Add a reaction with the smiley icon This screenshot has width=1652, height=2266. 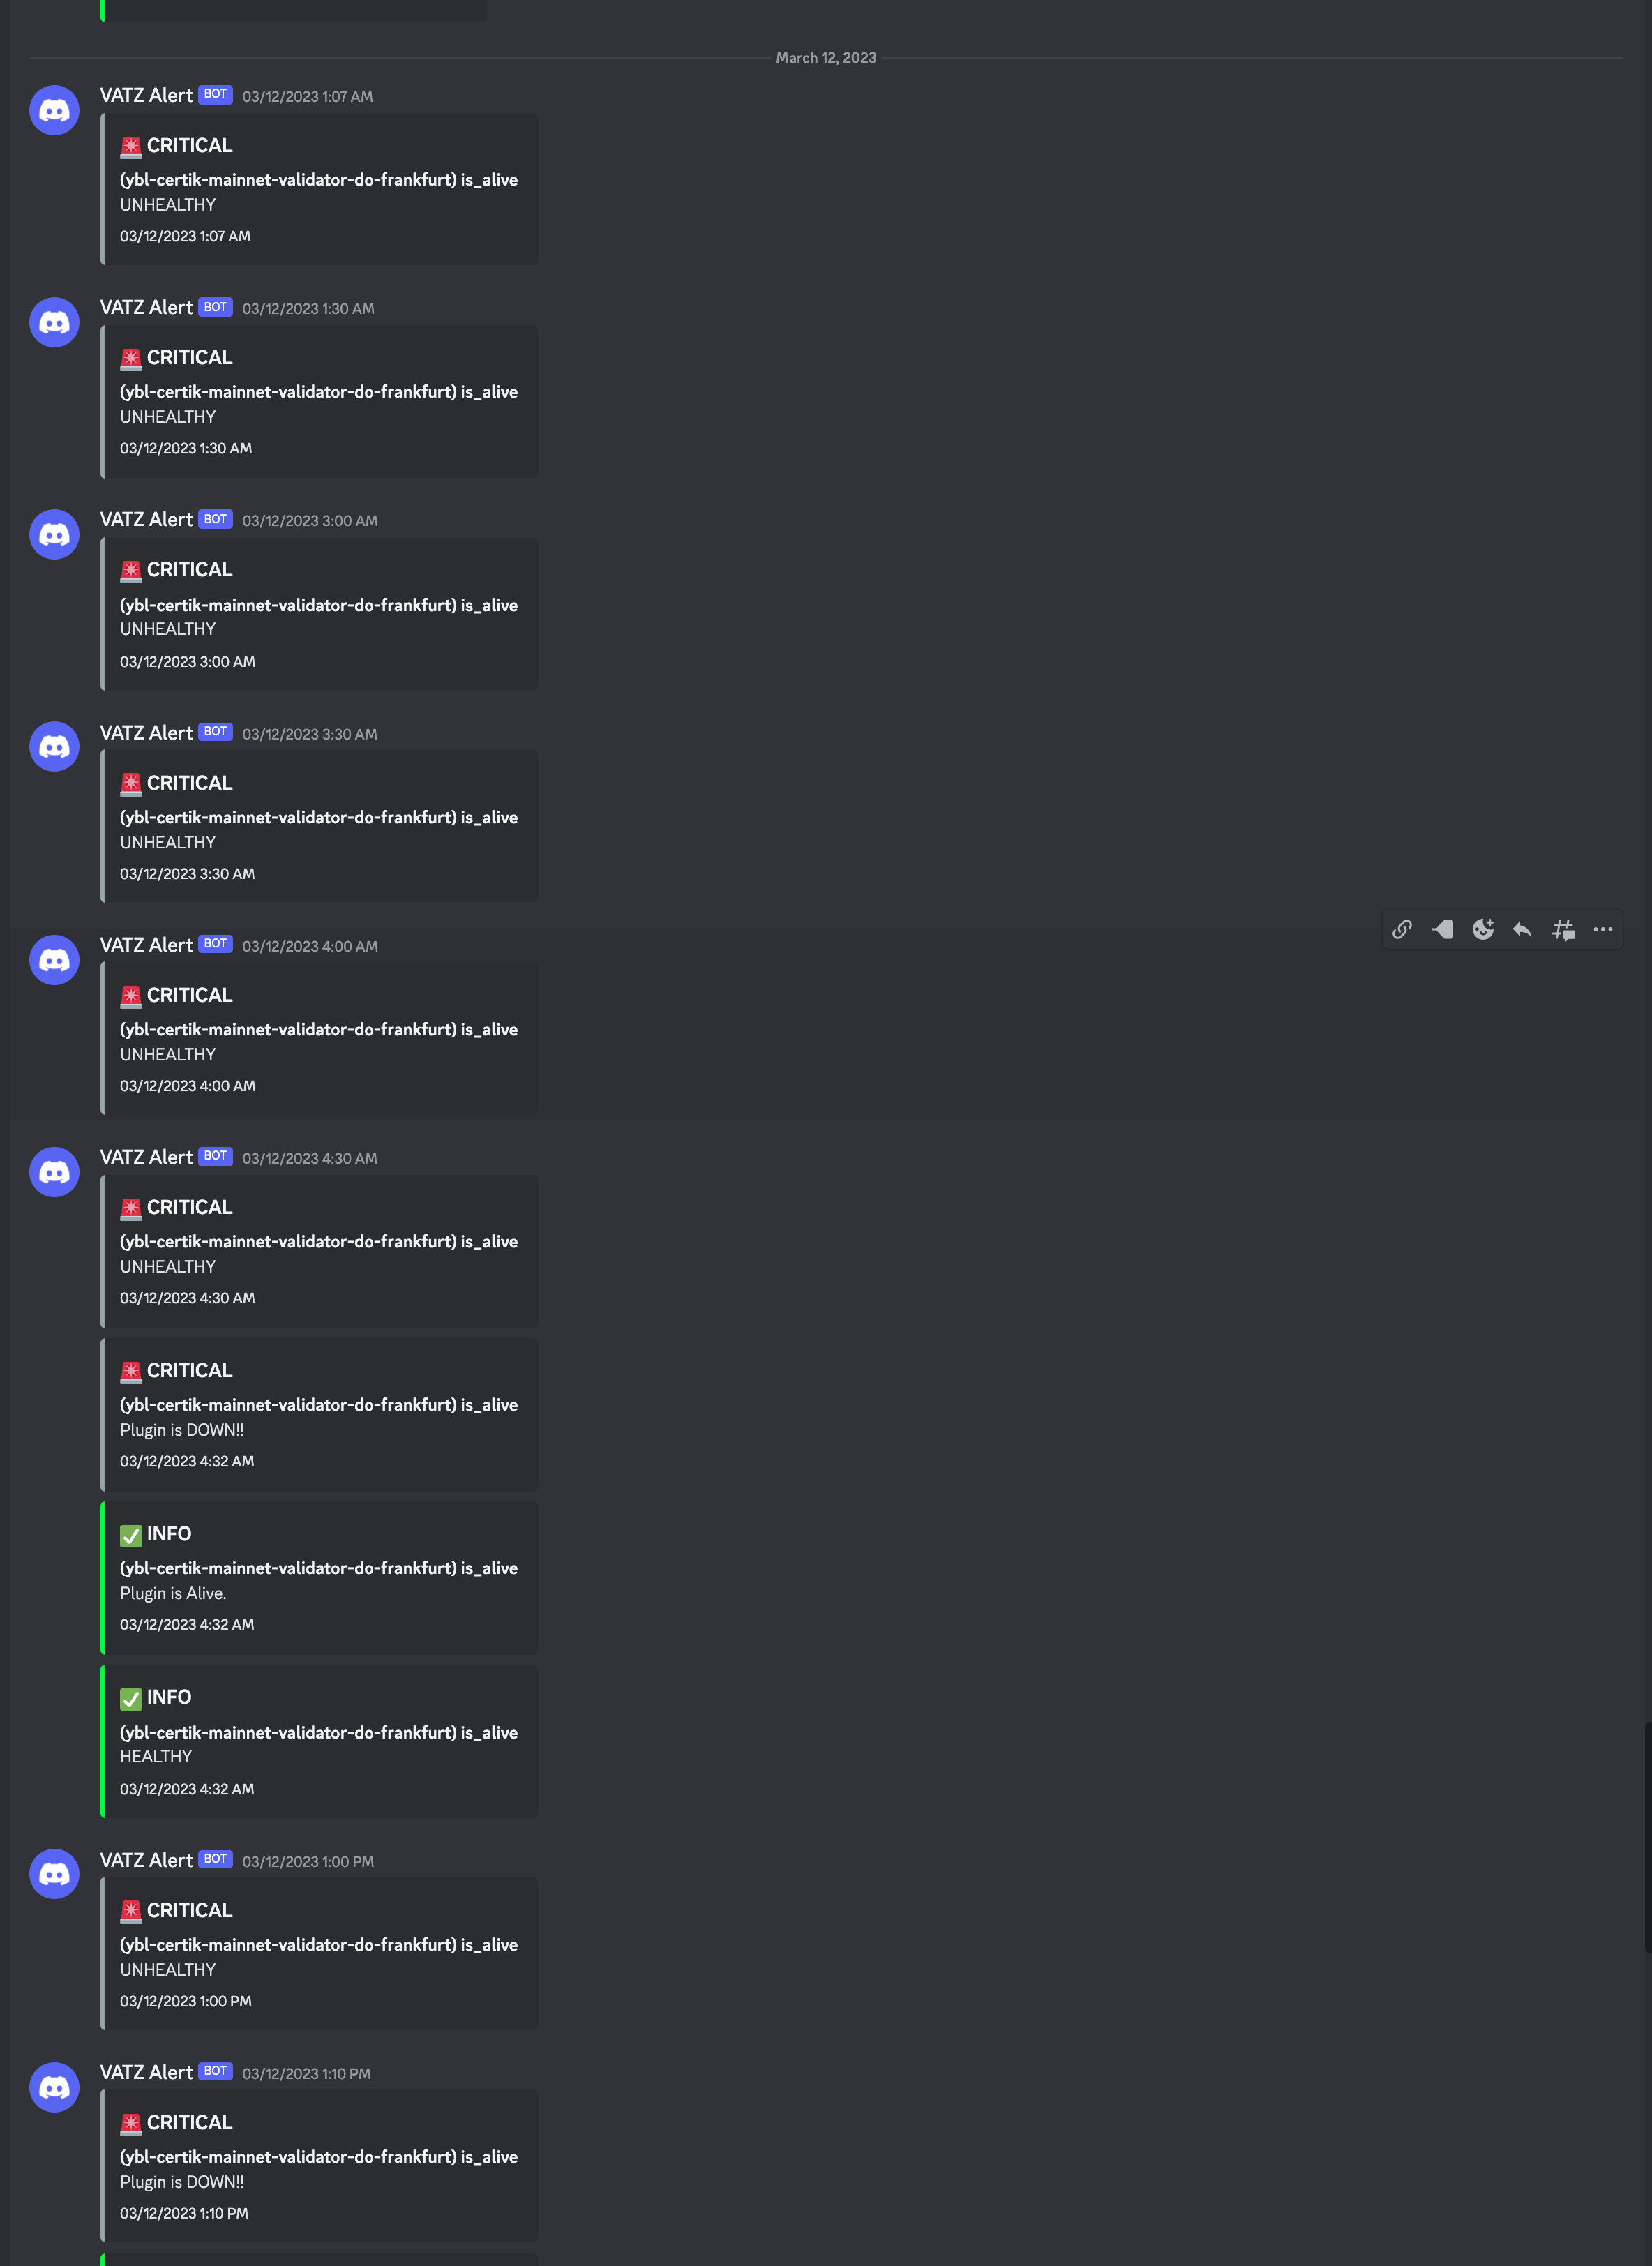1482,929
